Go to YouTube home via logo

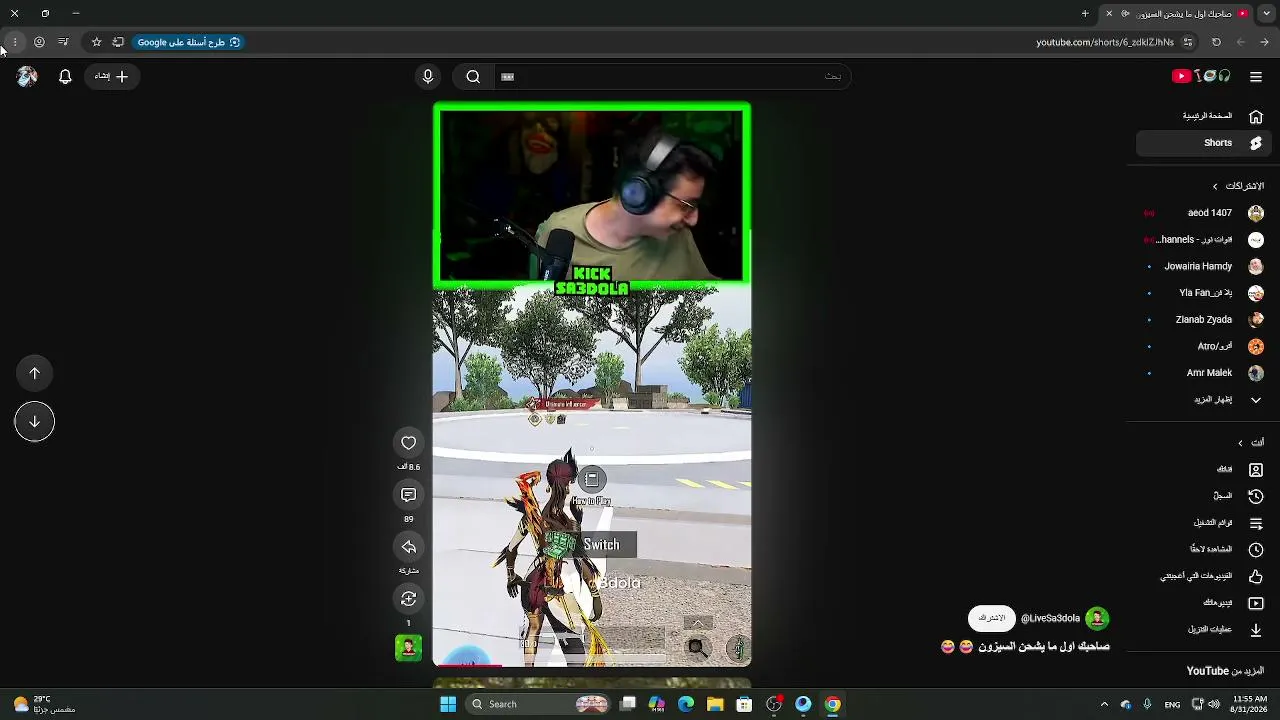click(1201, 76)
